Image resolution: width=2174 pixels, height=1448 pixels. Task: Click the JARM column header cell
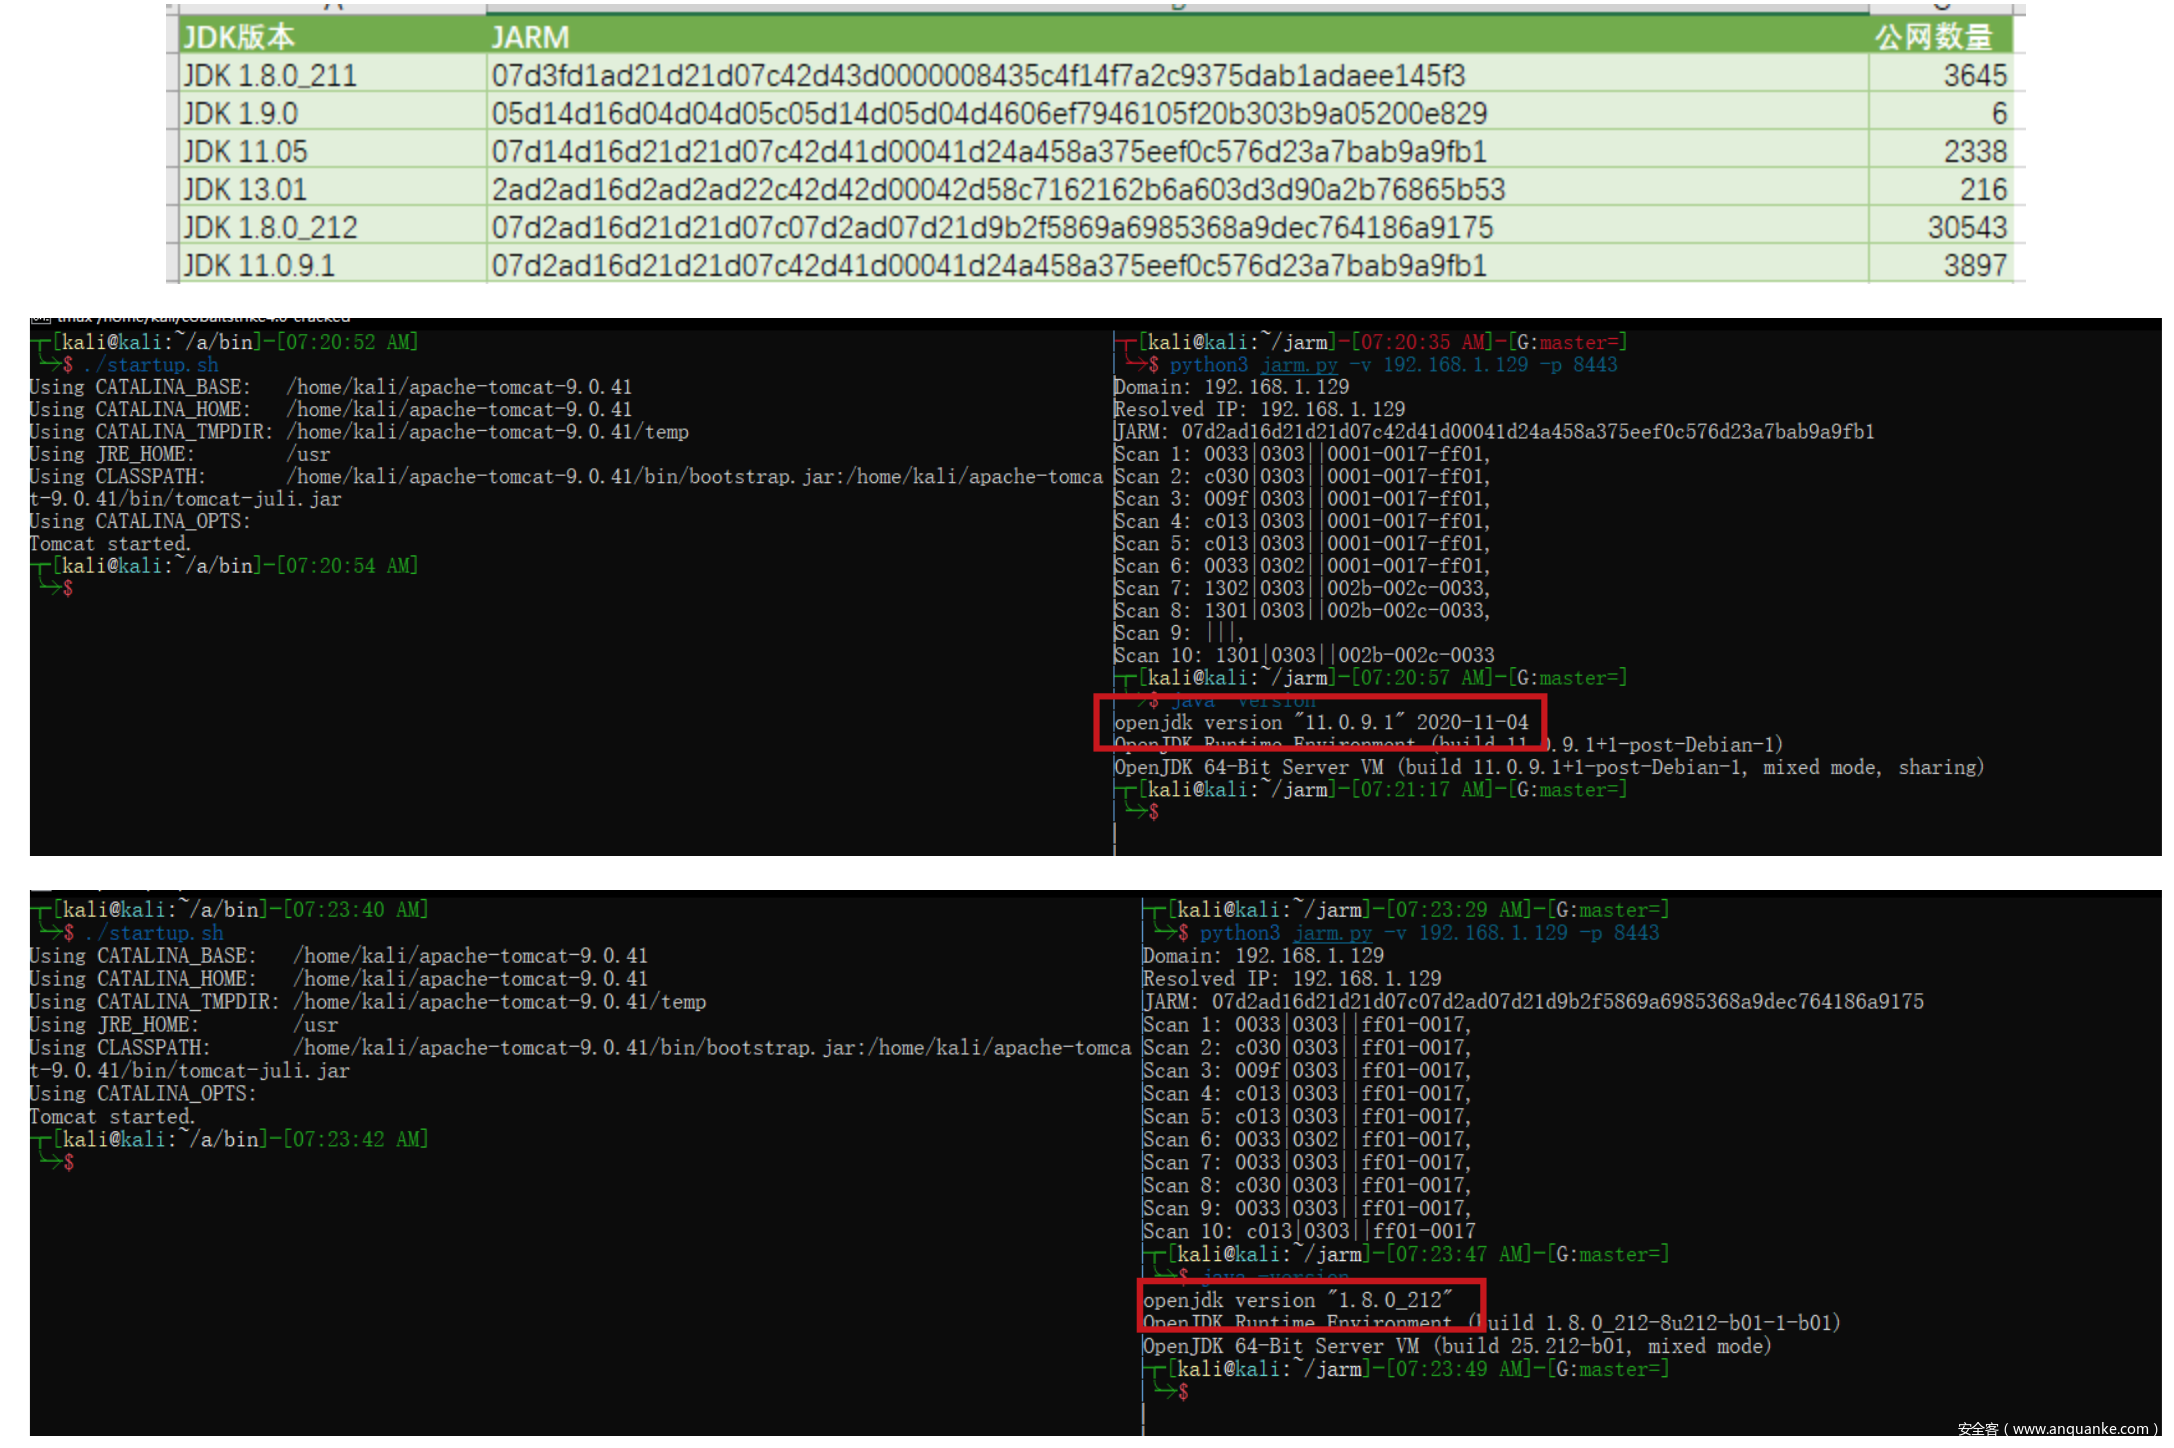(x=530, y=37)
